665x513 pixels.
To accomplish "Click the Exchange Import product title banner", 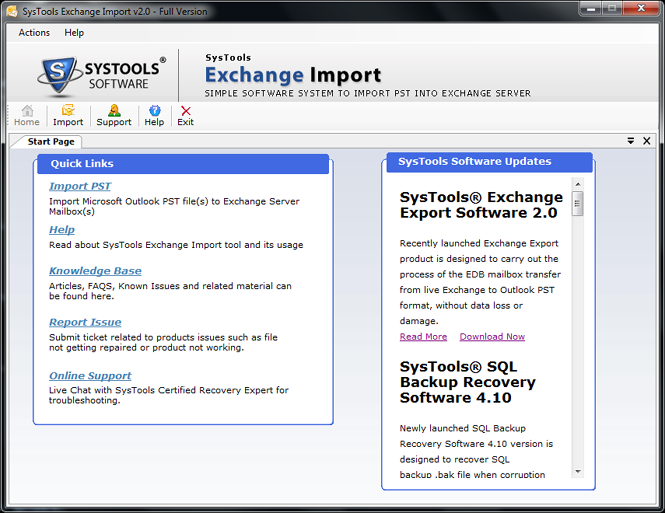I will click(x=293, y=75).
